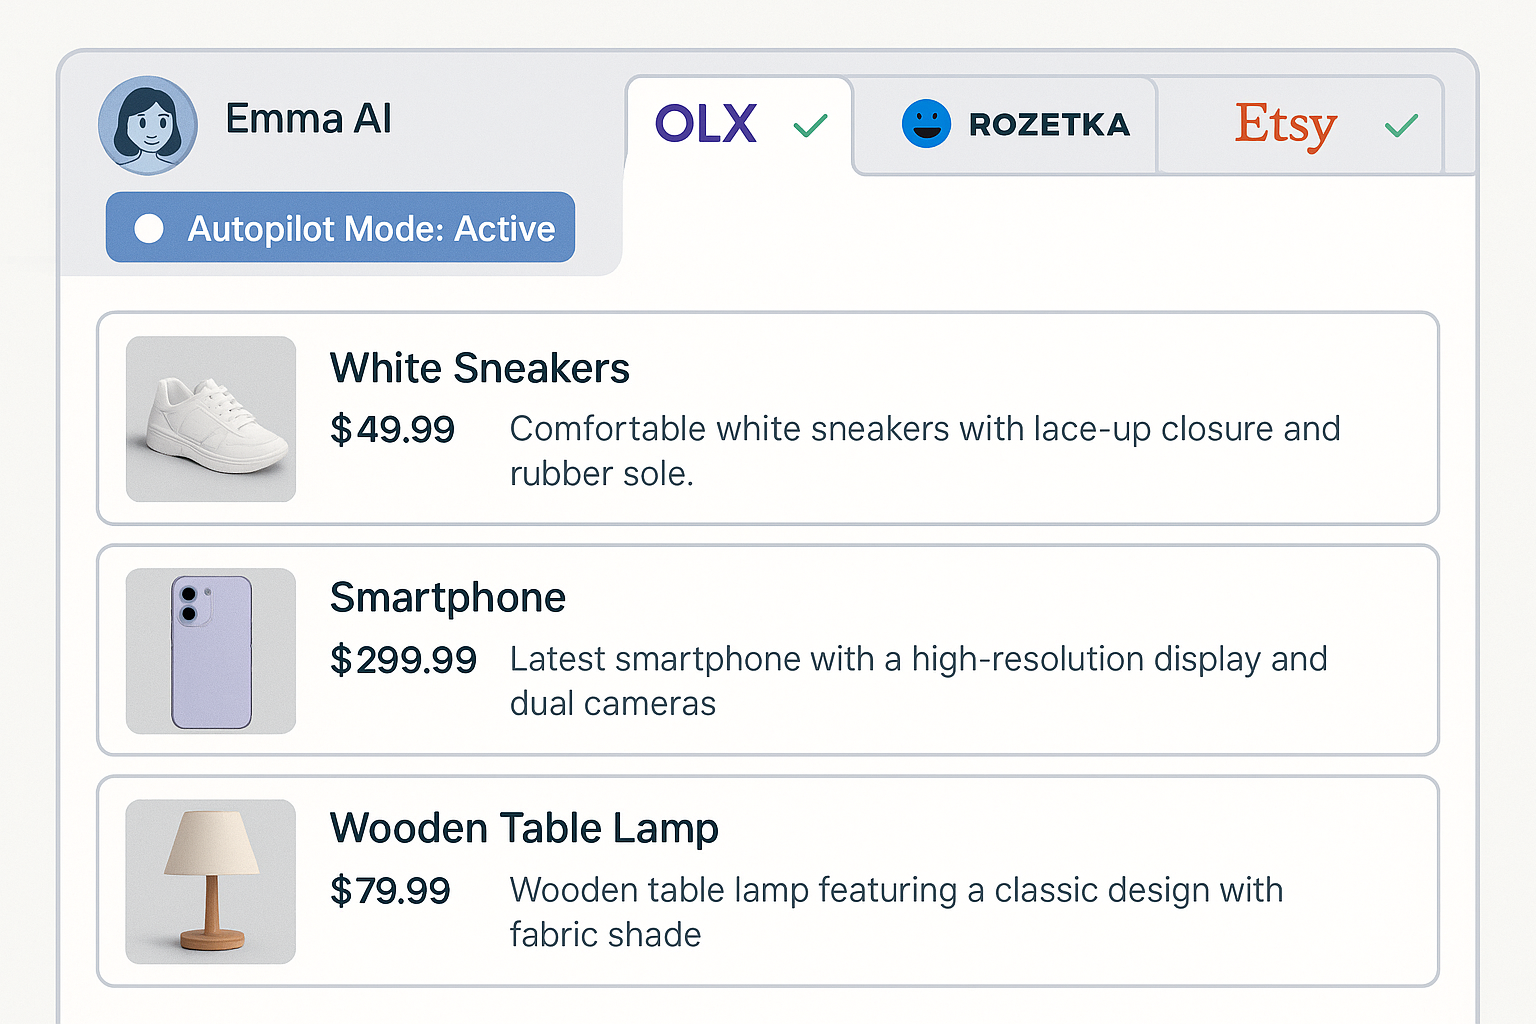This screenshot has width=1536, height=1024.
Task: Click the Smartphone product image
Action: (x=211, y=651)
